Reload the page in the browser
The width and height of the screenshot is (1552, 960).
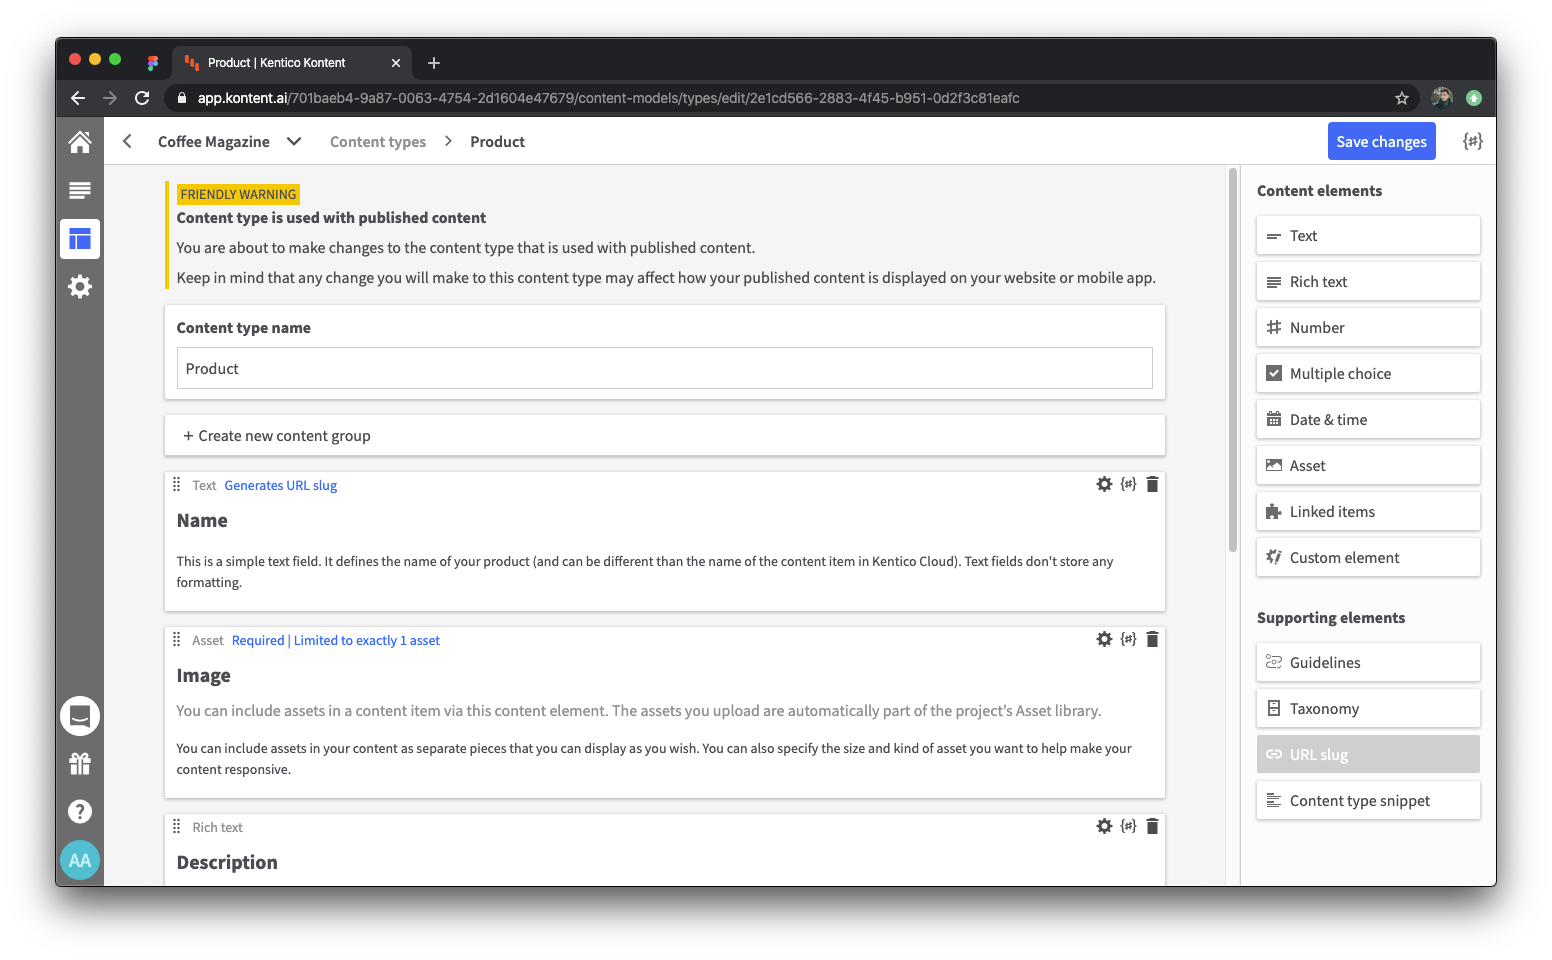click(x=142, y=98)
